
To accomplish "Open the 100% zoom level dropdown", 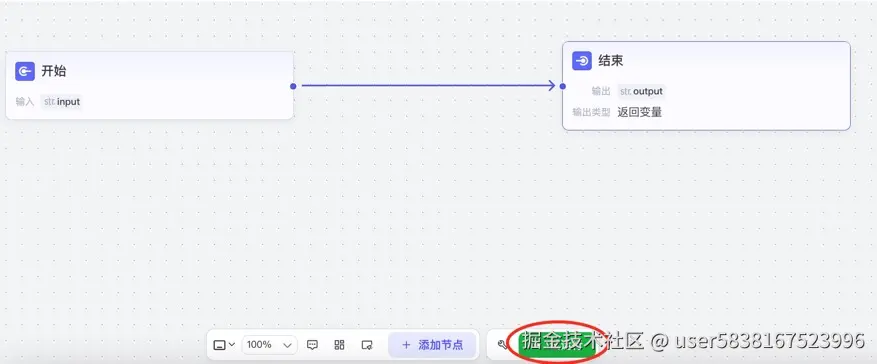I will 269,345.
